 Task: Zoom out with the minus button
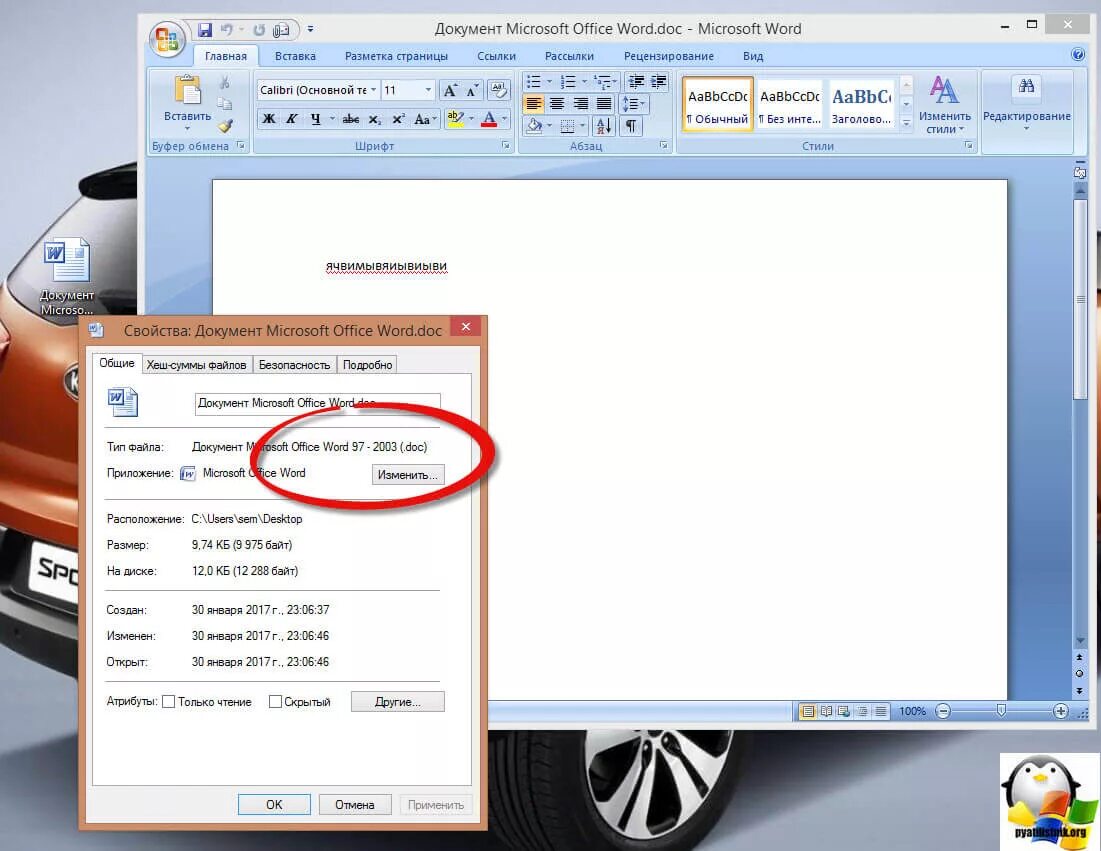pos(943,711)
